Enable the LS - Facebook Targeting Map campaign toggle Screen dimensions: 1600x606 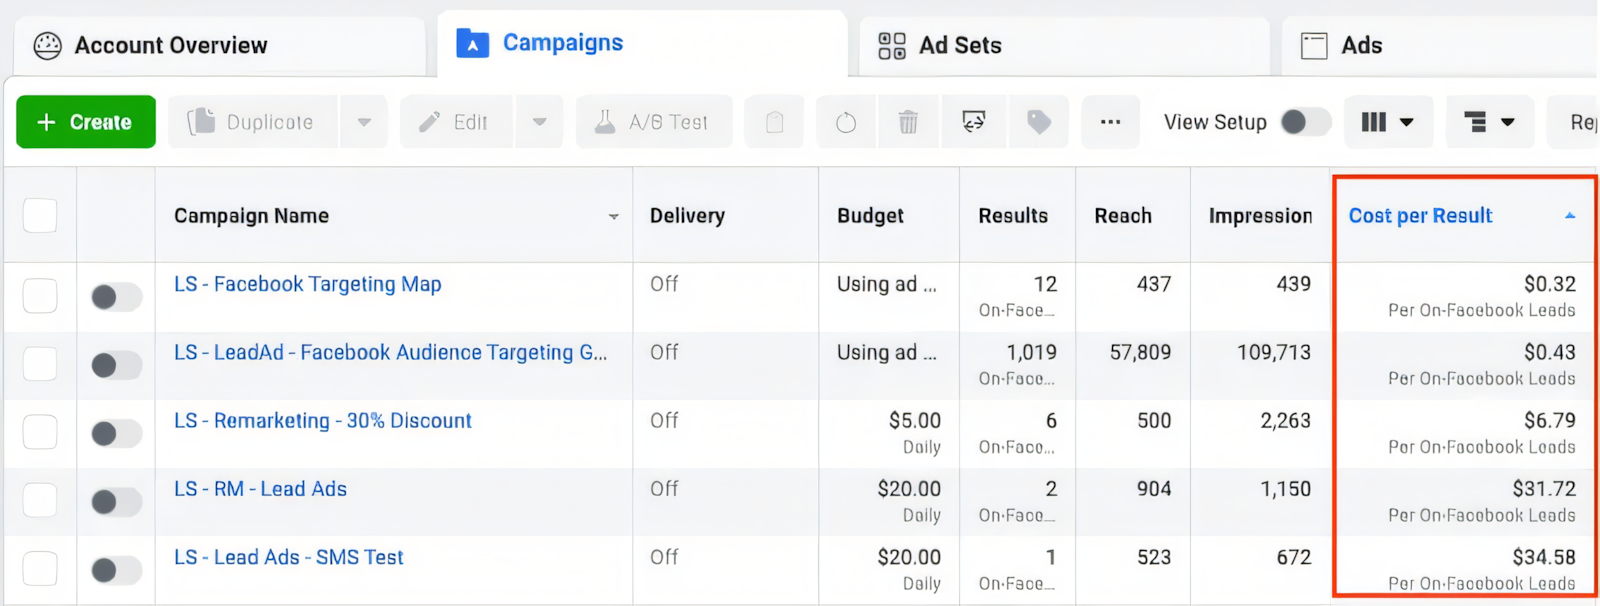(x=116, y=297)
